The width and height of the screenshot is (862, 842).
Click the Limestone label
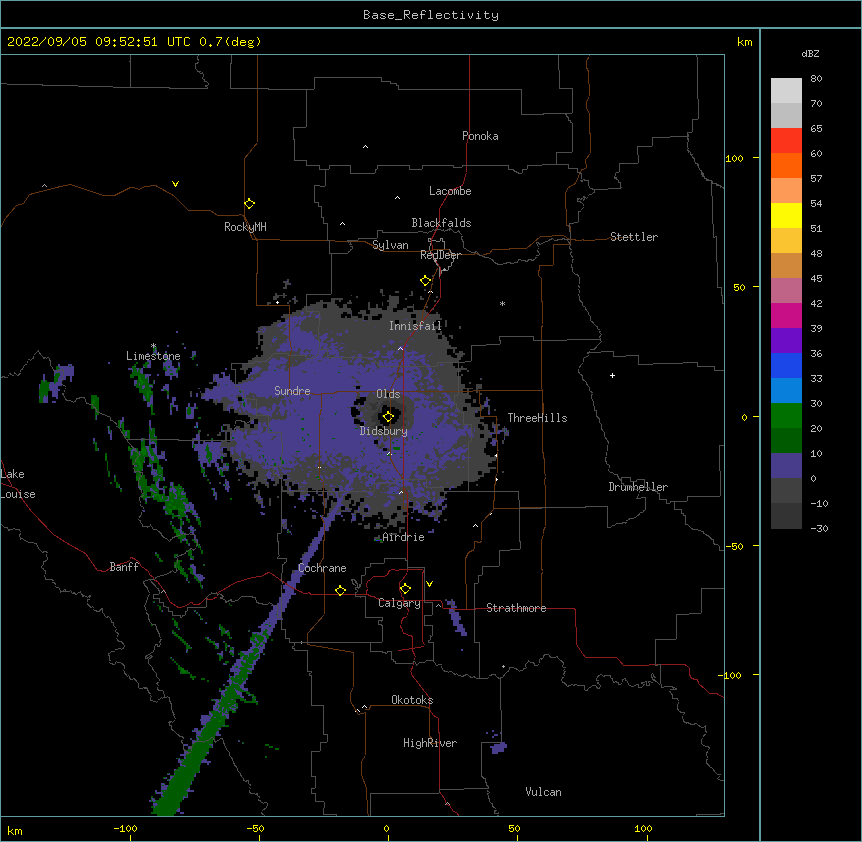click(153, 356)
